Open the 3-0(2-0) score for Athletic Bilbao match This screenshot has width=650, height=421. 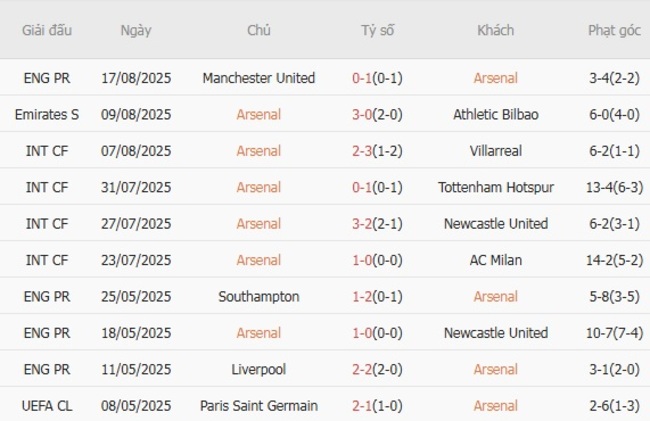pos(377,114)
